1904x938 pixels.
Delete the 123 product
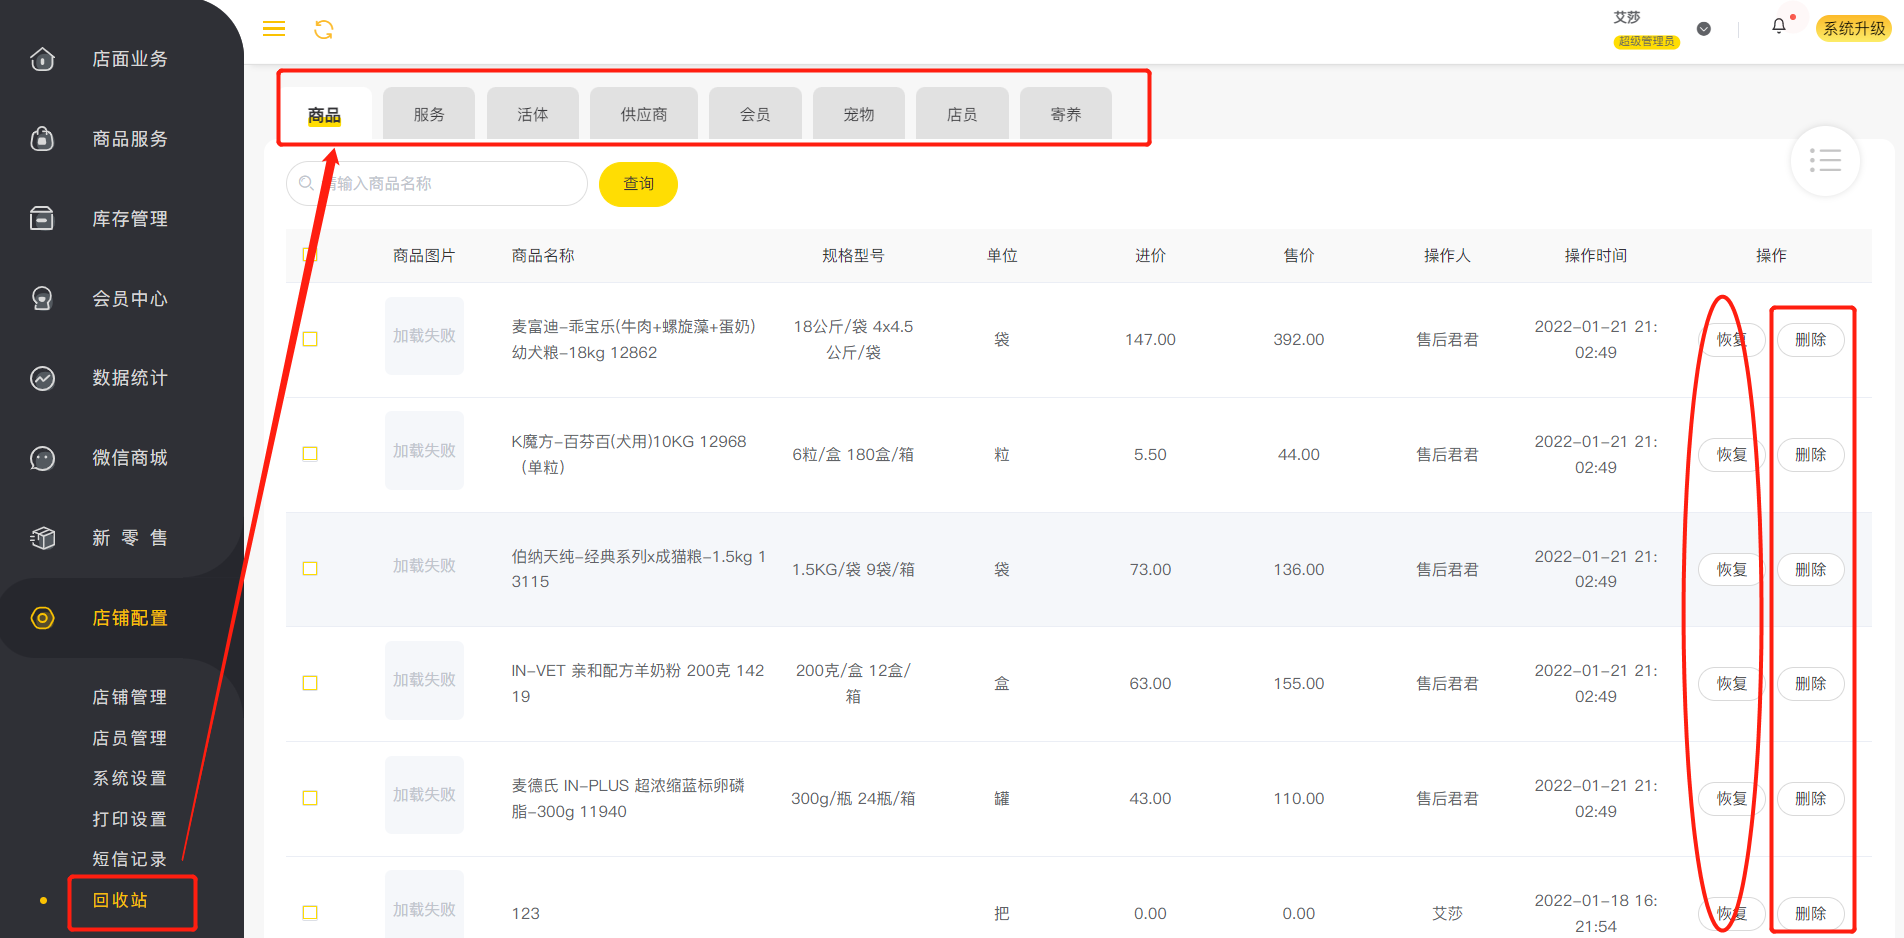coord(1810,913)
